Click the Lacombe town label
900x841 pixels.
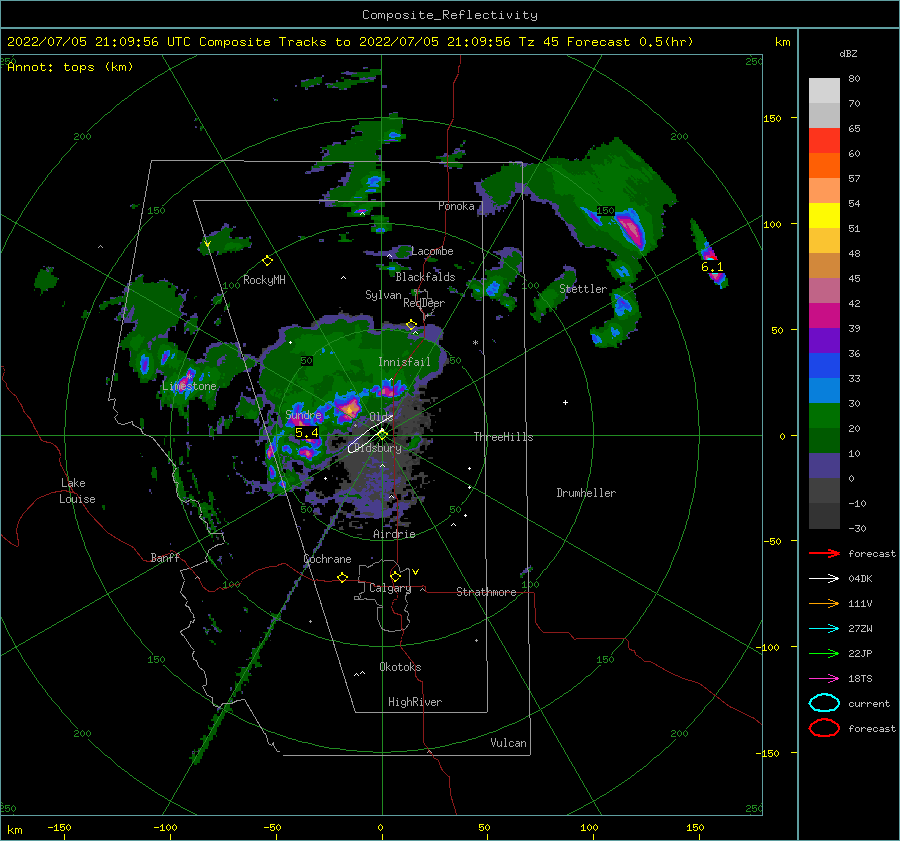(432, 251)
